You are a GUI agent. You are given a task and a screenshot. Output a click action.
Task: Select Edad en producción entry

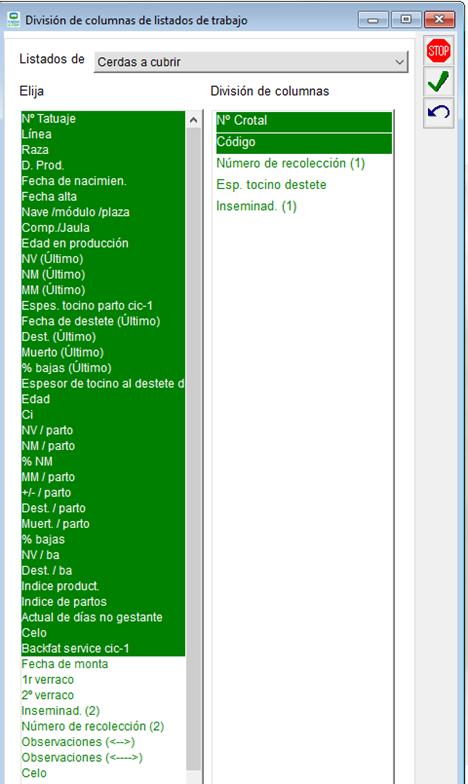point(103,243)
